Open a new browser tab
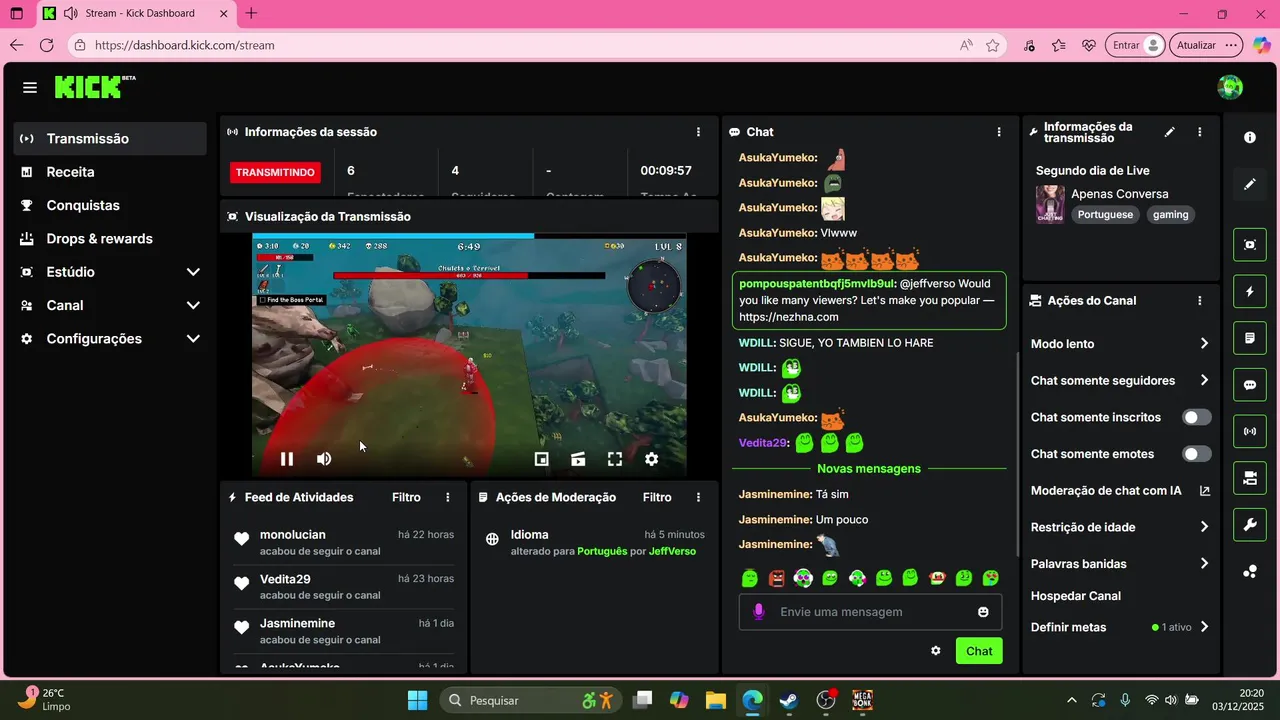The width and height of the screenshot is (1280, 720). (251, 14)
